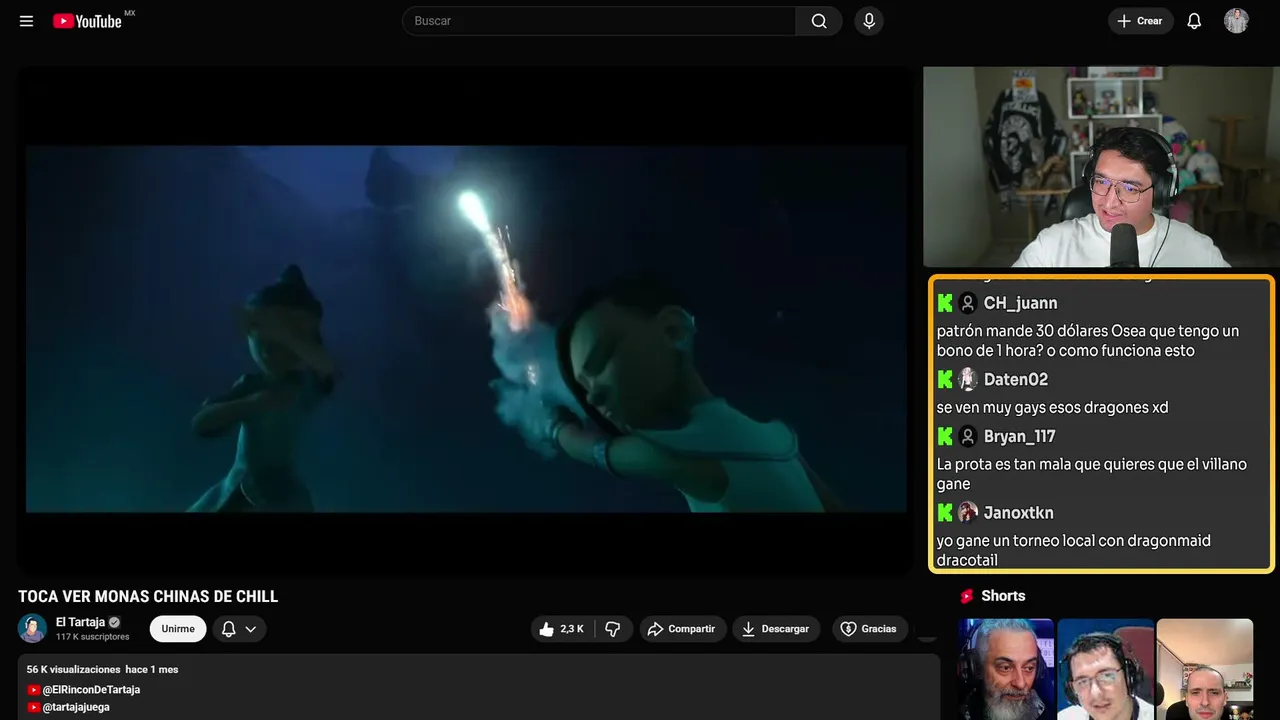Image resolution: width=1280 pixels, height=720 pixels.
Task: Click the Bryan_117 chat avatar
Action: (x=968, y=437)
